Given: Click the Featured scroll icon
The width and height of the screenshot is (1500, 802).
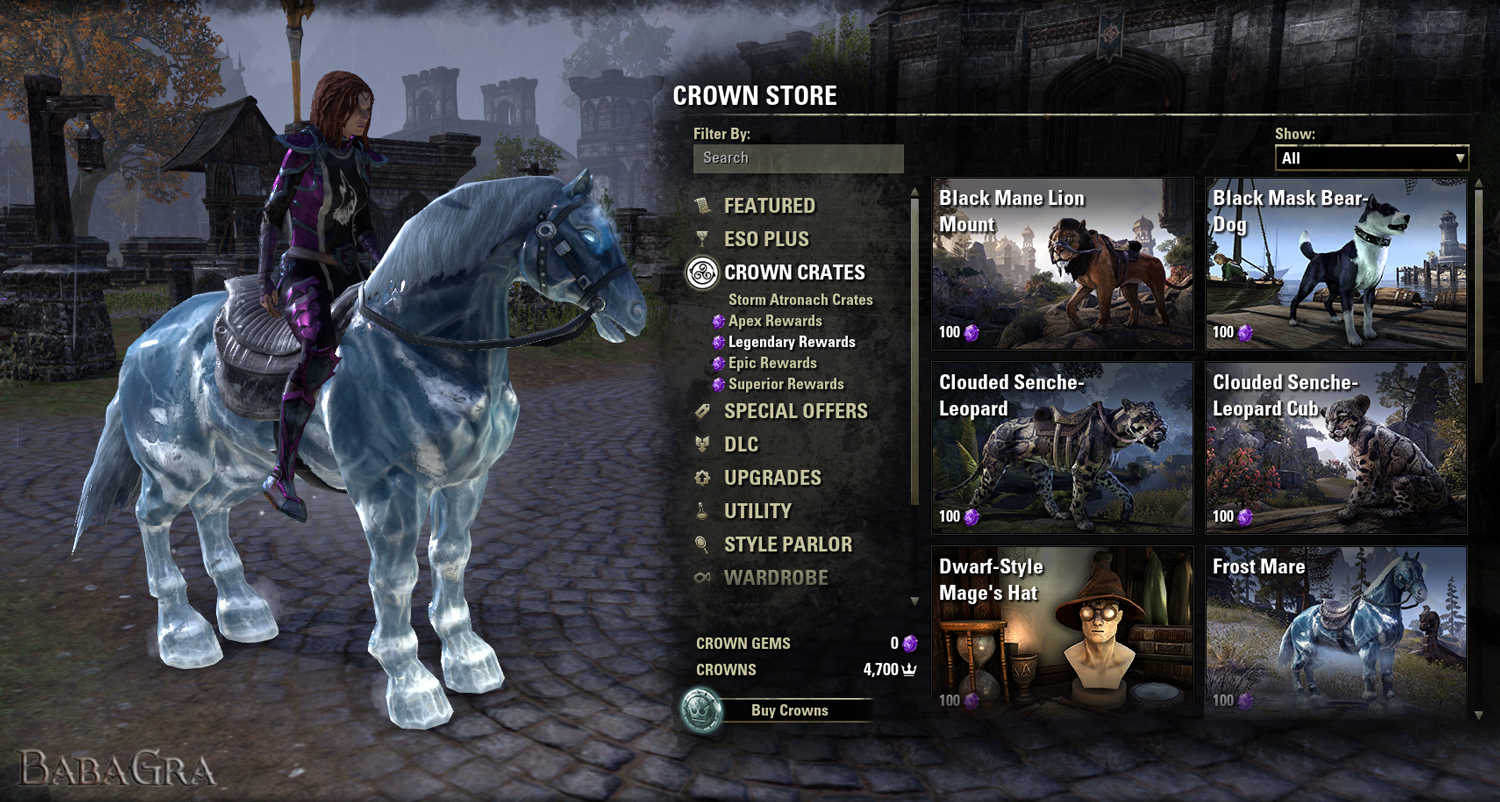Looking at the screenshot, I should (x=703, y=205).
